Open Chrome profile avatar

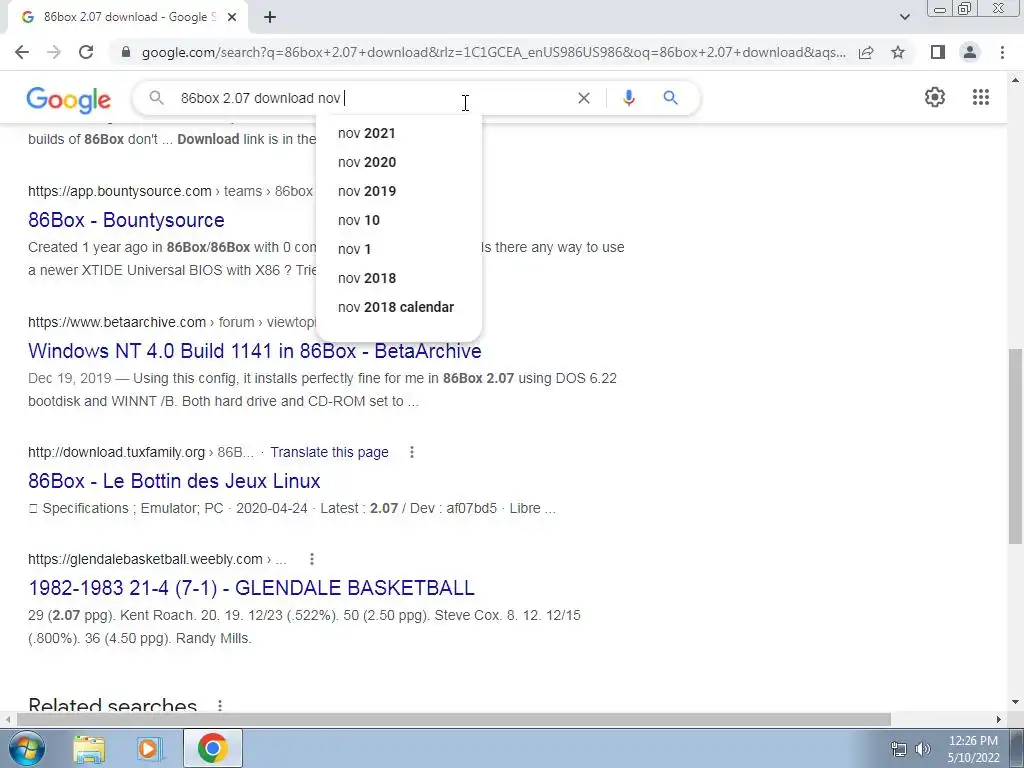tap(970, 52)
